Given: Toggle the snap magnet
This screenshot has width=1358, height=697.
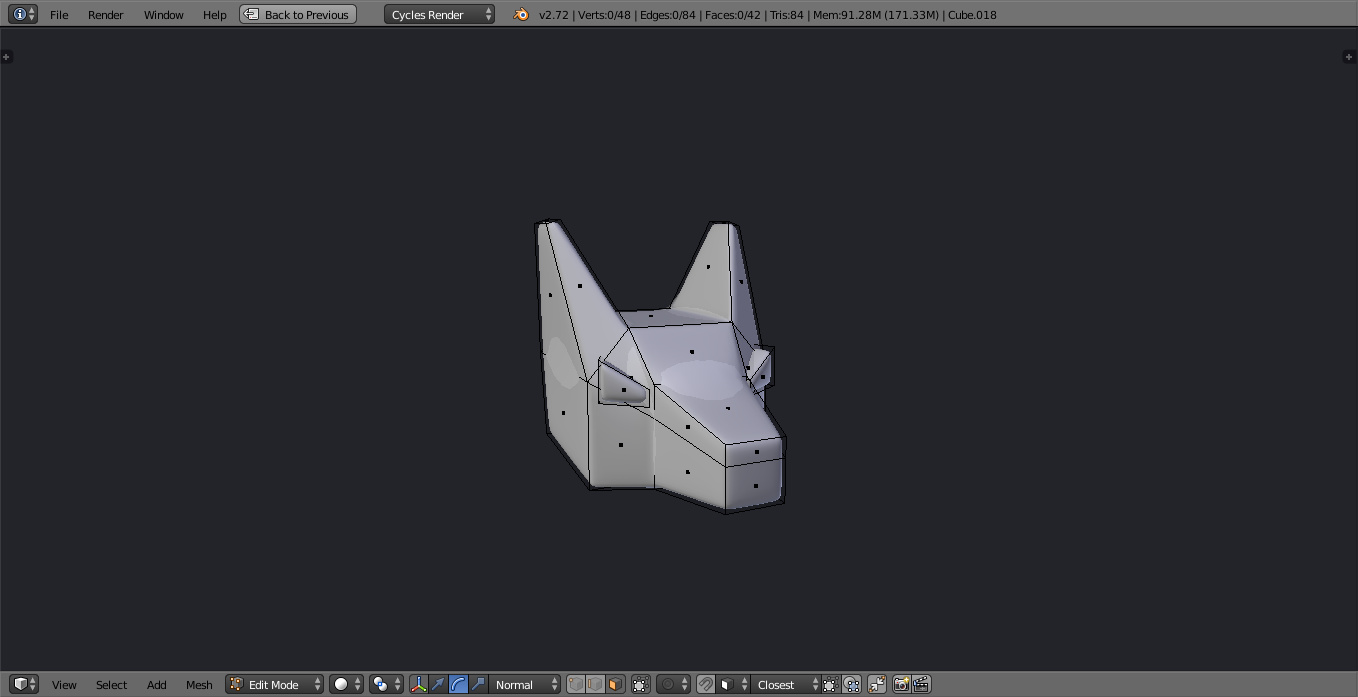Looking at the screenshot, I should coord(705,684).
